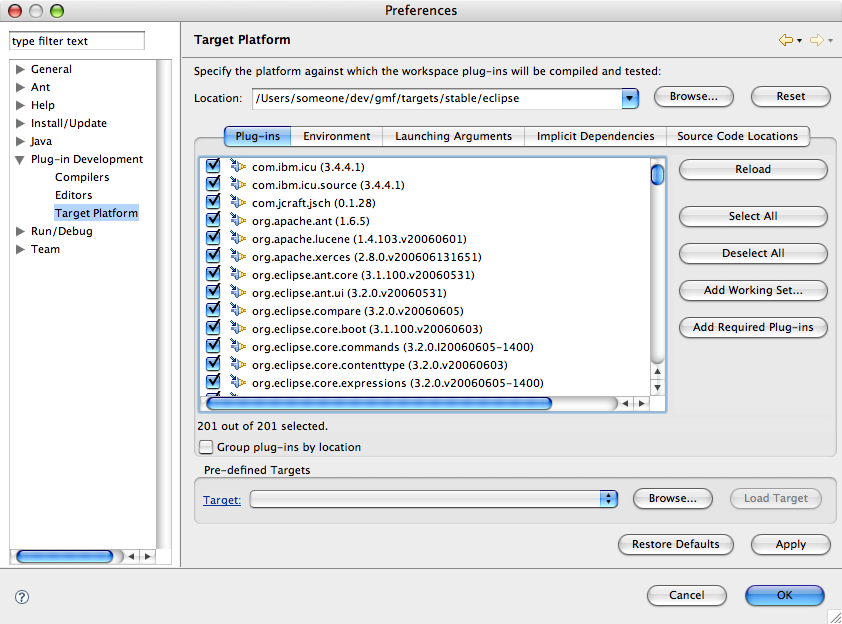Expand the Help preferences node
This screenshot has width=842, height=624.
20,105
